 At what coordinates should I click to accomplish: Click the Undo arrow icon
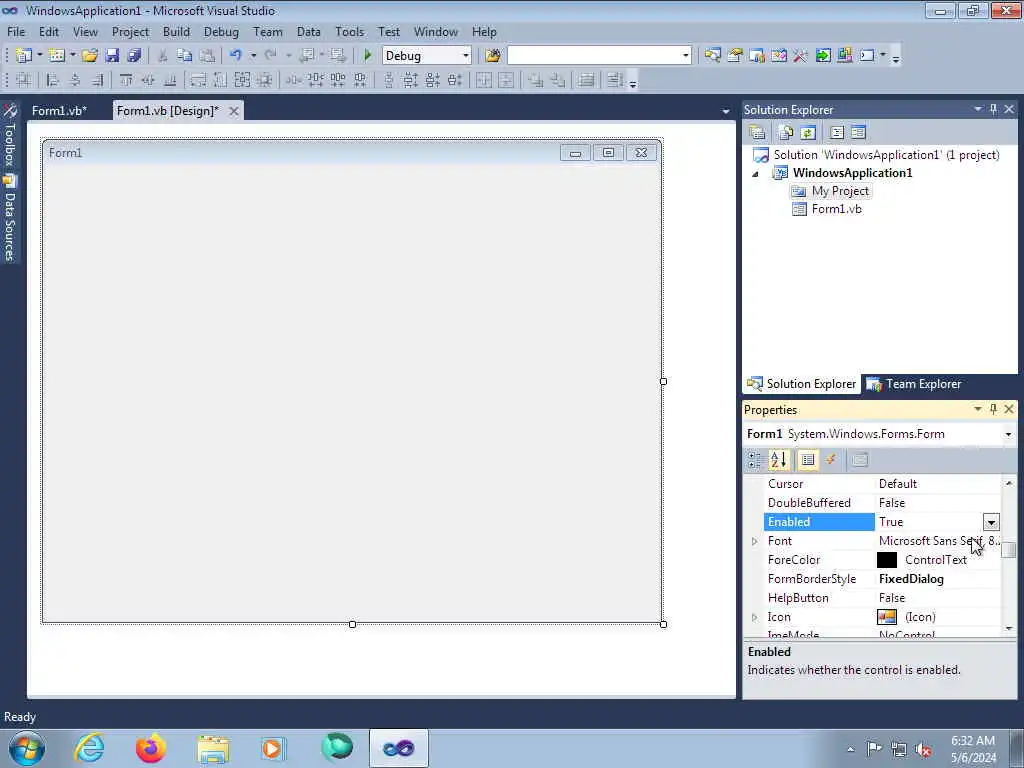point(236,56)
